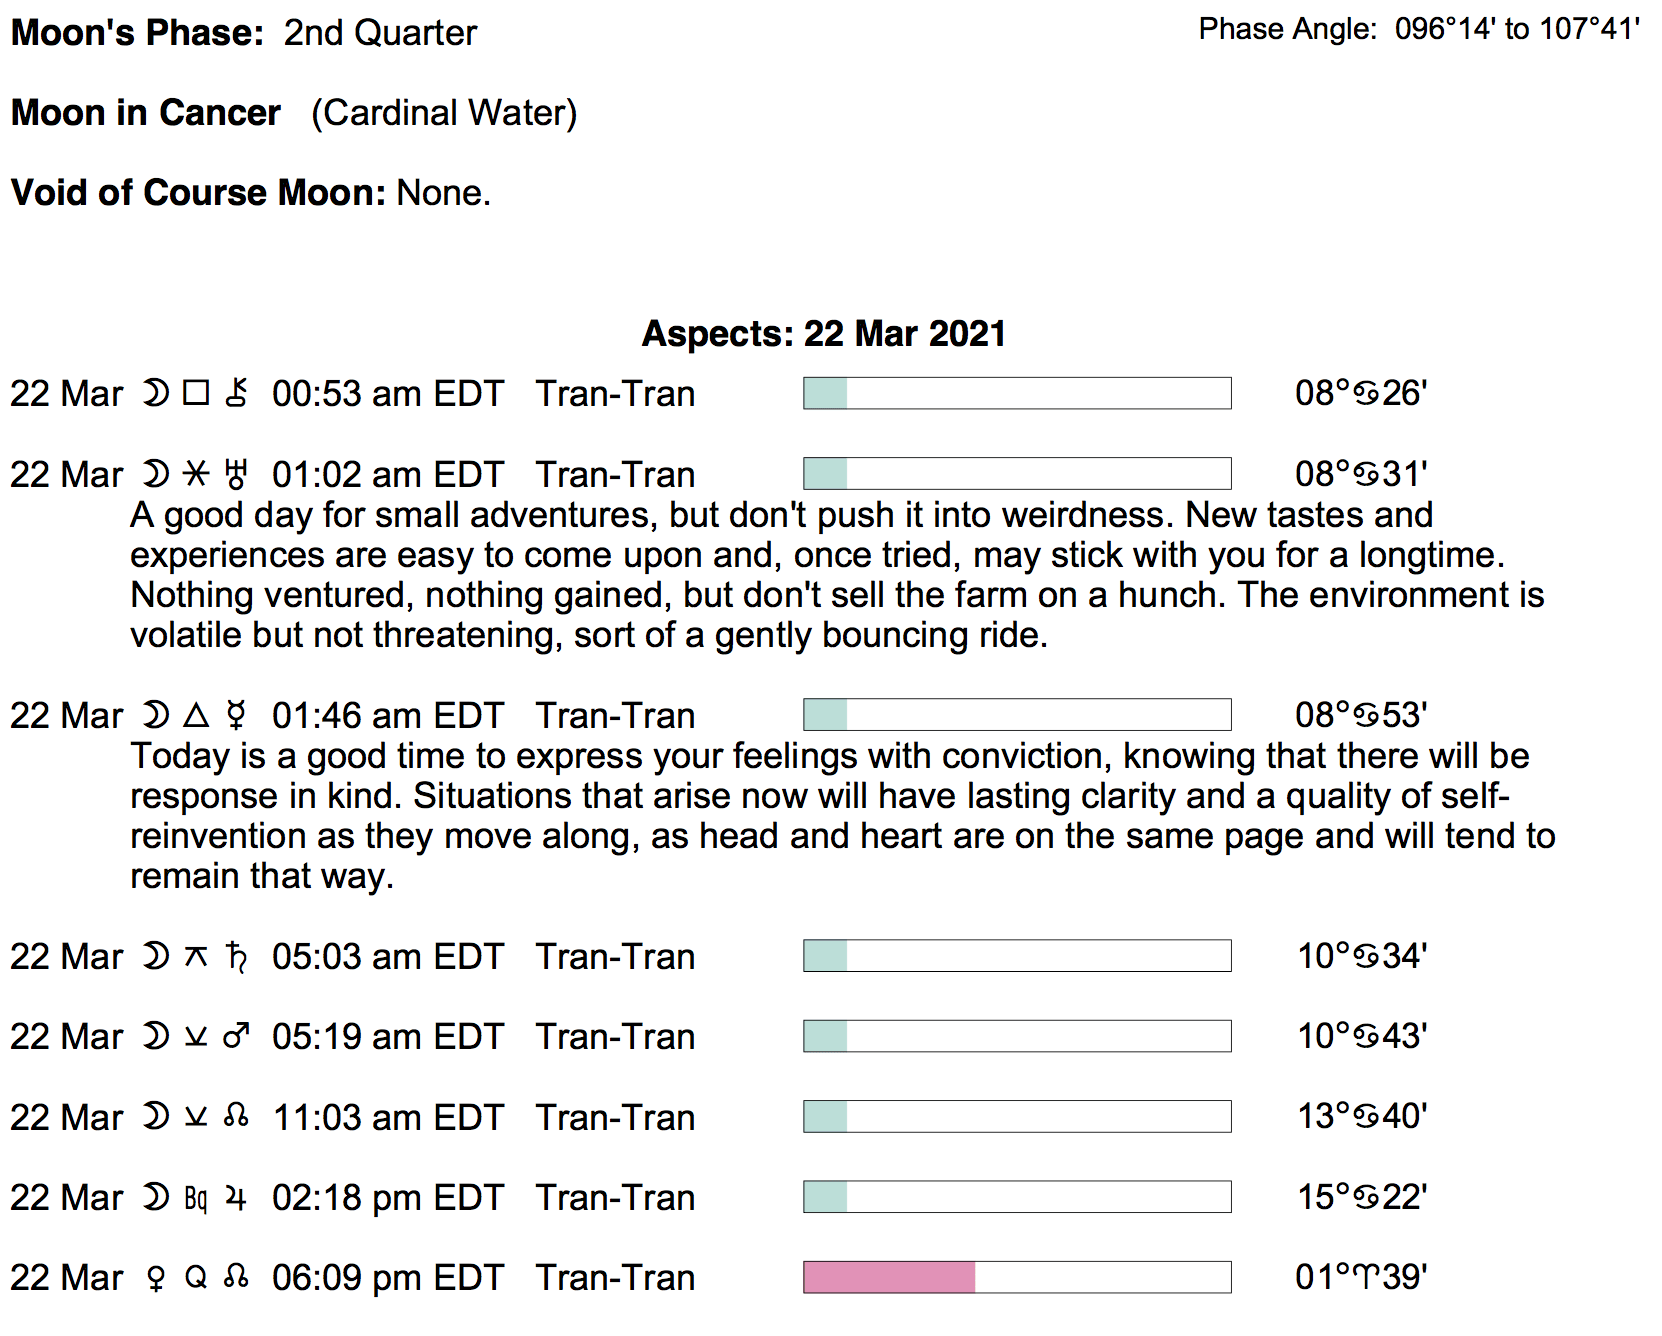
Task: Click the Uranus glyph in the 01:02 am aspect
Action: tap(236, 474)
